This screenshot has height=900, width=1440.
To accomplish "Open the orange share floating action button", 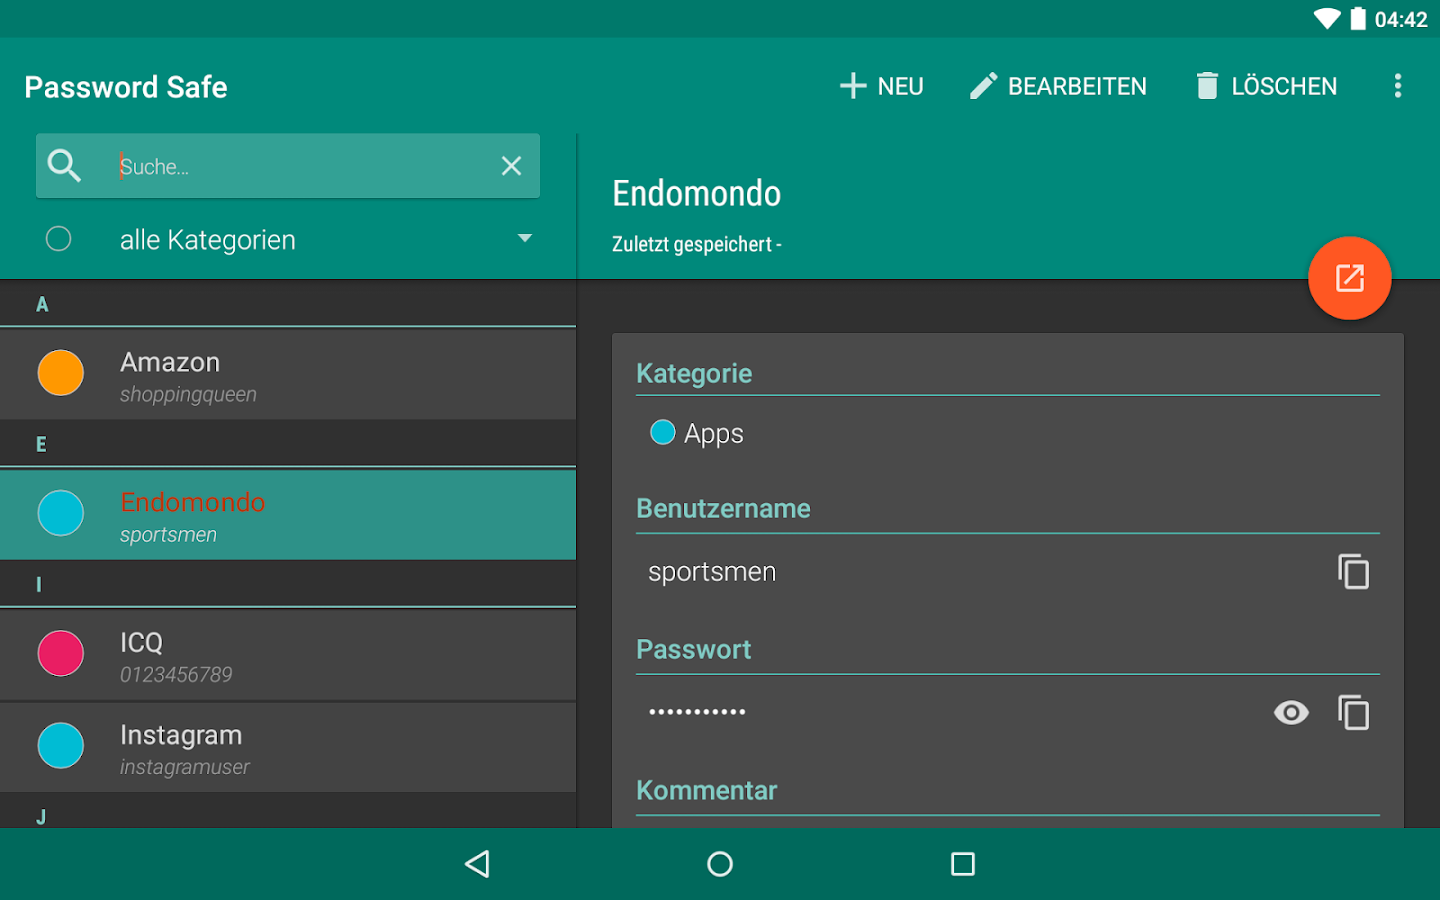I will coord(1349,278).
